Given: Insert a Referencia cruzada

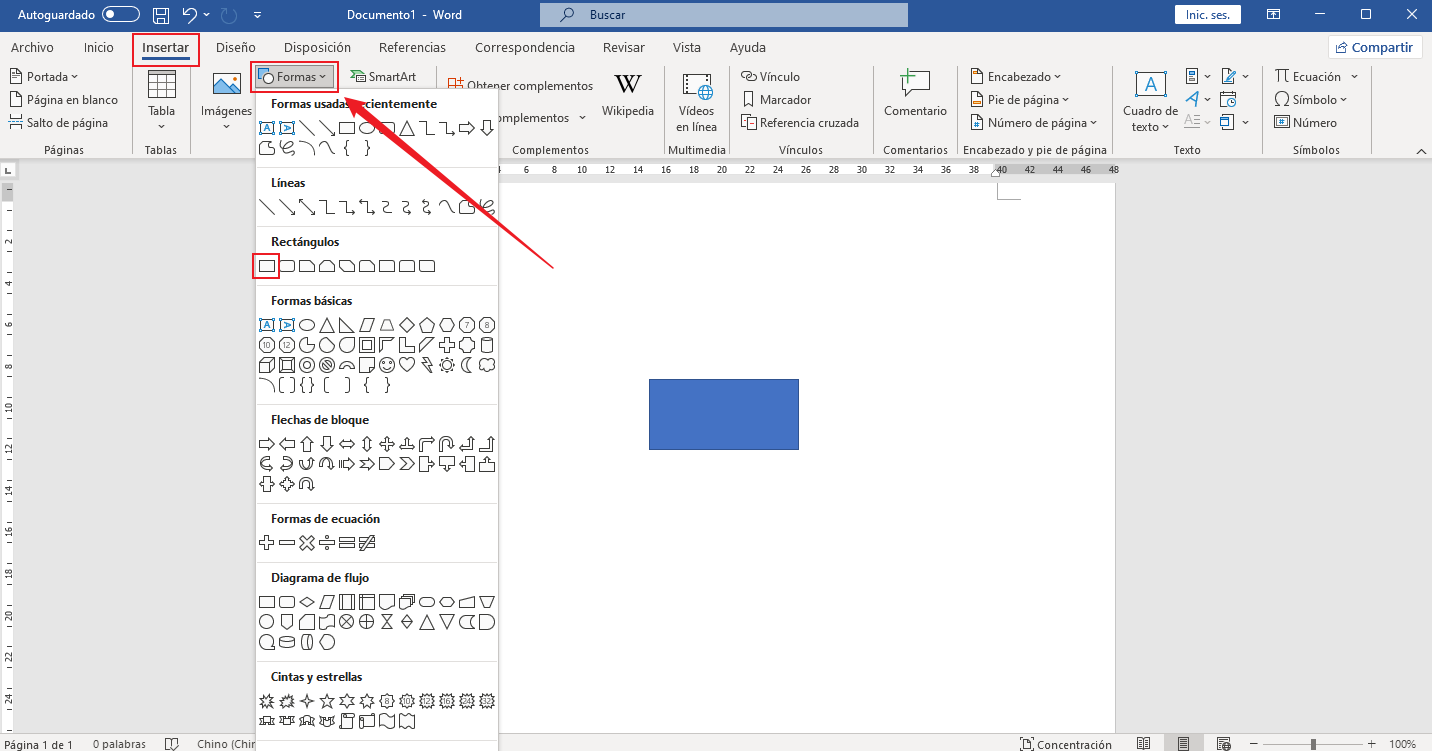Looking at the screenshot, I should [x=800, y=122].
